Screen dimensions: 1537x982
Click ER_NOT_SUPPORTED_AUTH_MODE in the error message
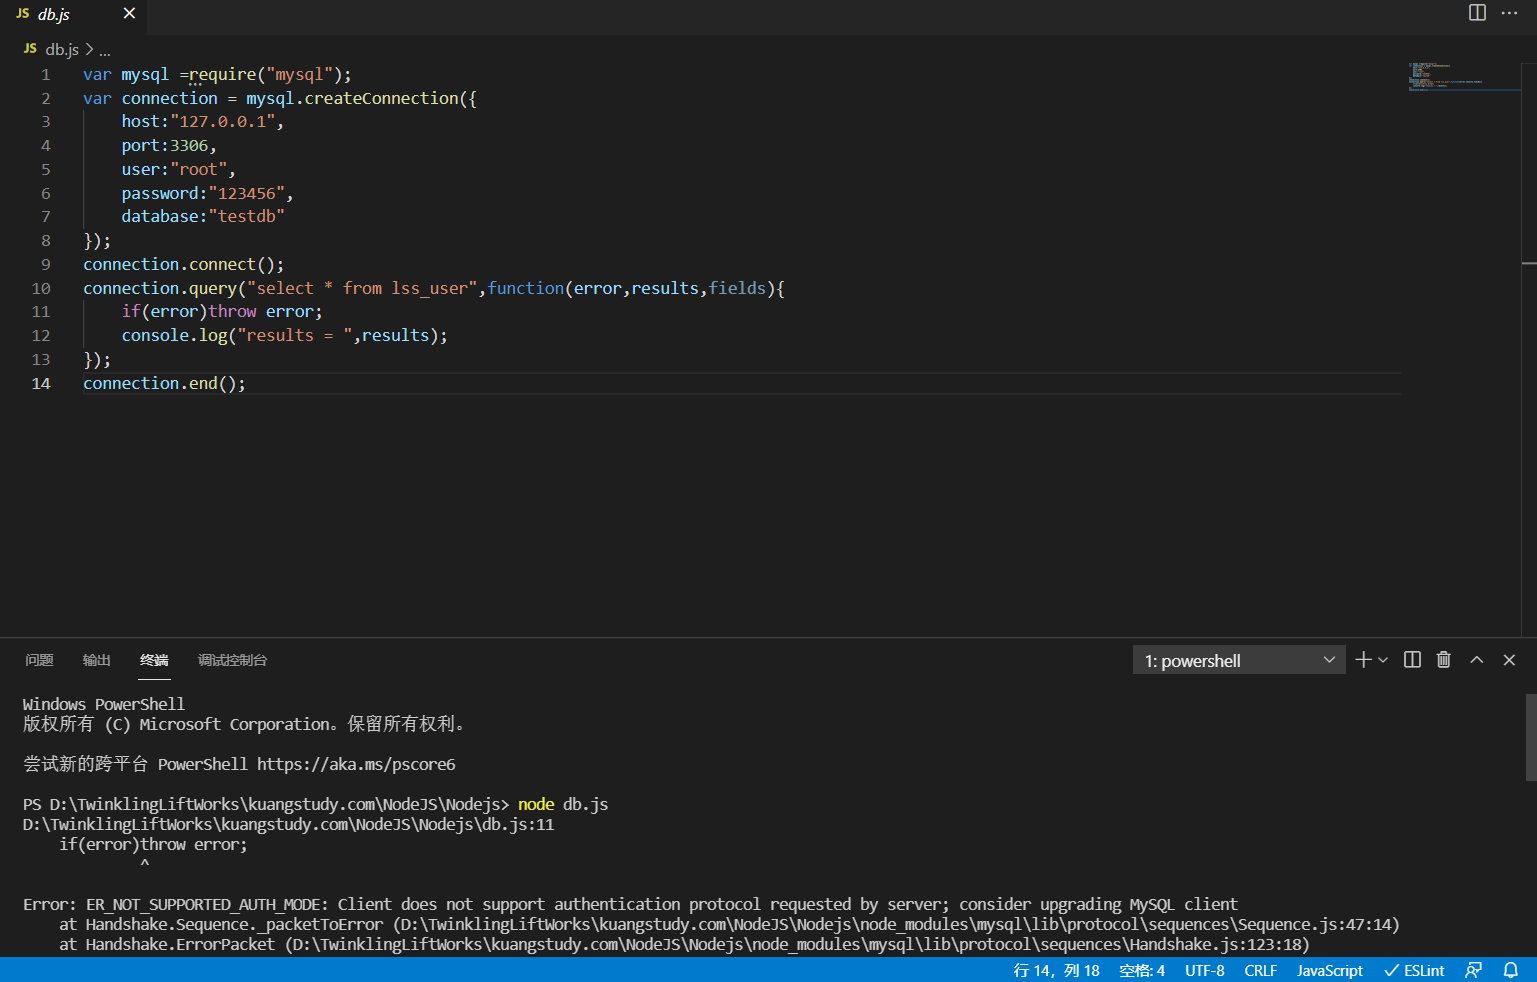[203, 904]
